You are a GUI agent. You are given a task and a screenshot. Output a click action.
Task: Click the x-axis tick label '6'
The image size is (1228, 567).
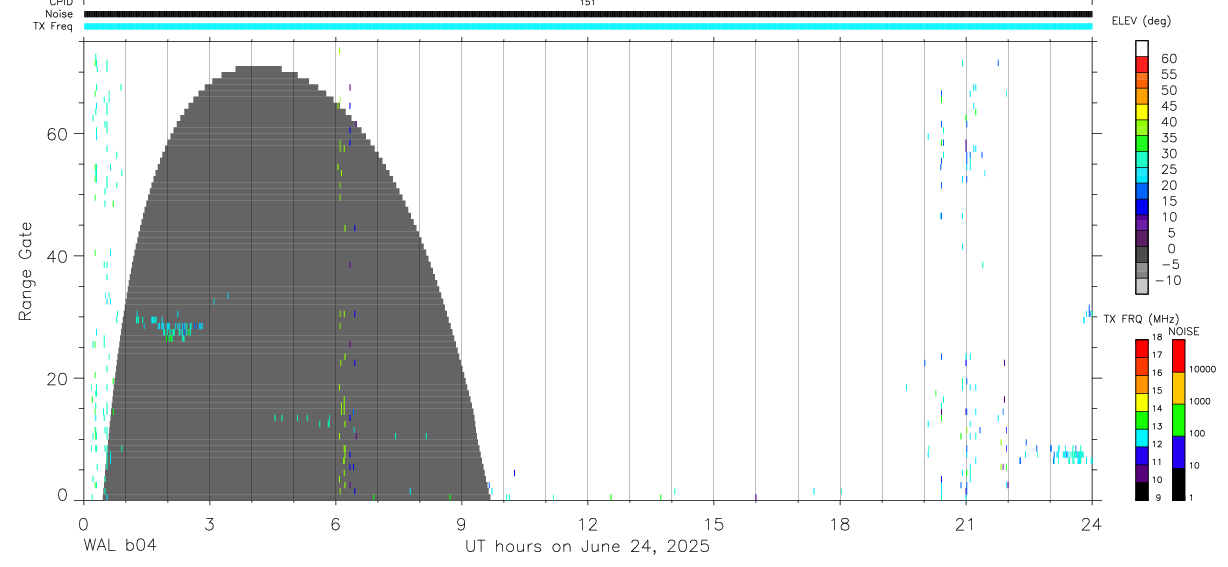click(x=335, y=523)
